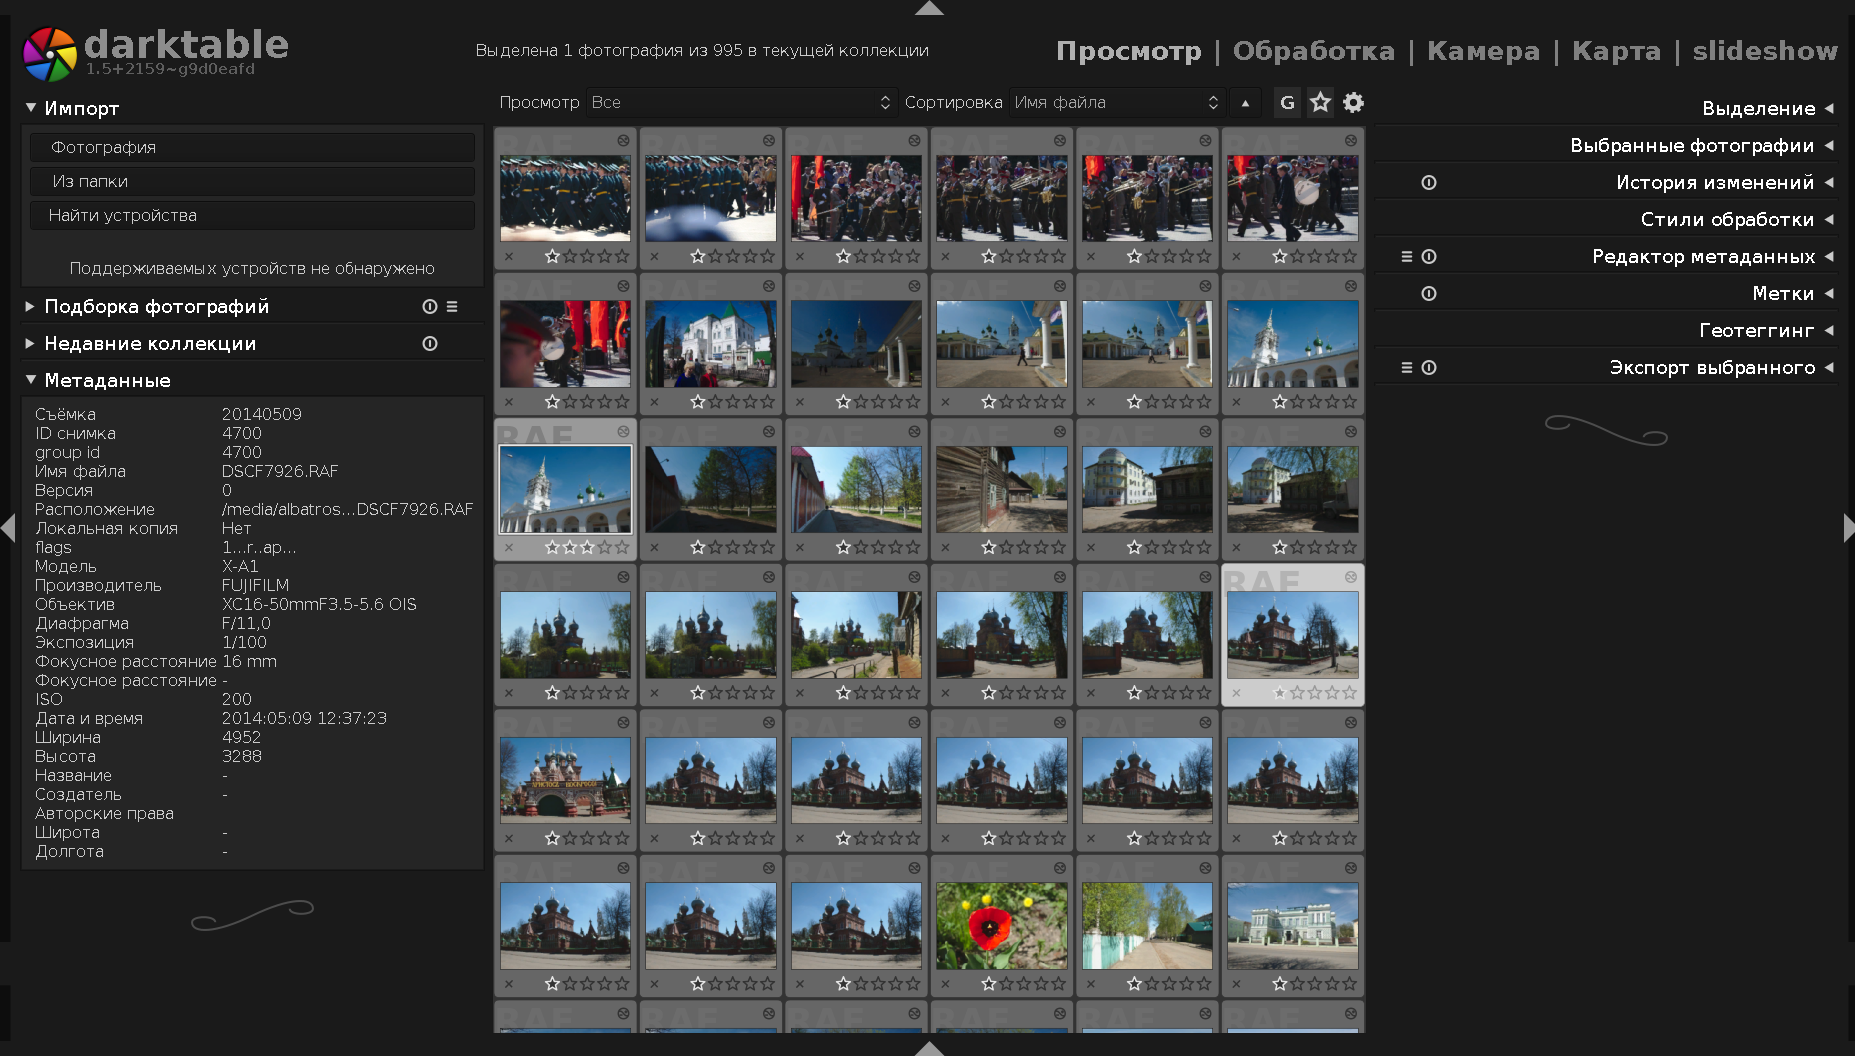This screenshot has height=1056, width=1855.
Task: Reject the red tulip photo
Action: coord(946,985)
